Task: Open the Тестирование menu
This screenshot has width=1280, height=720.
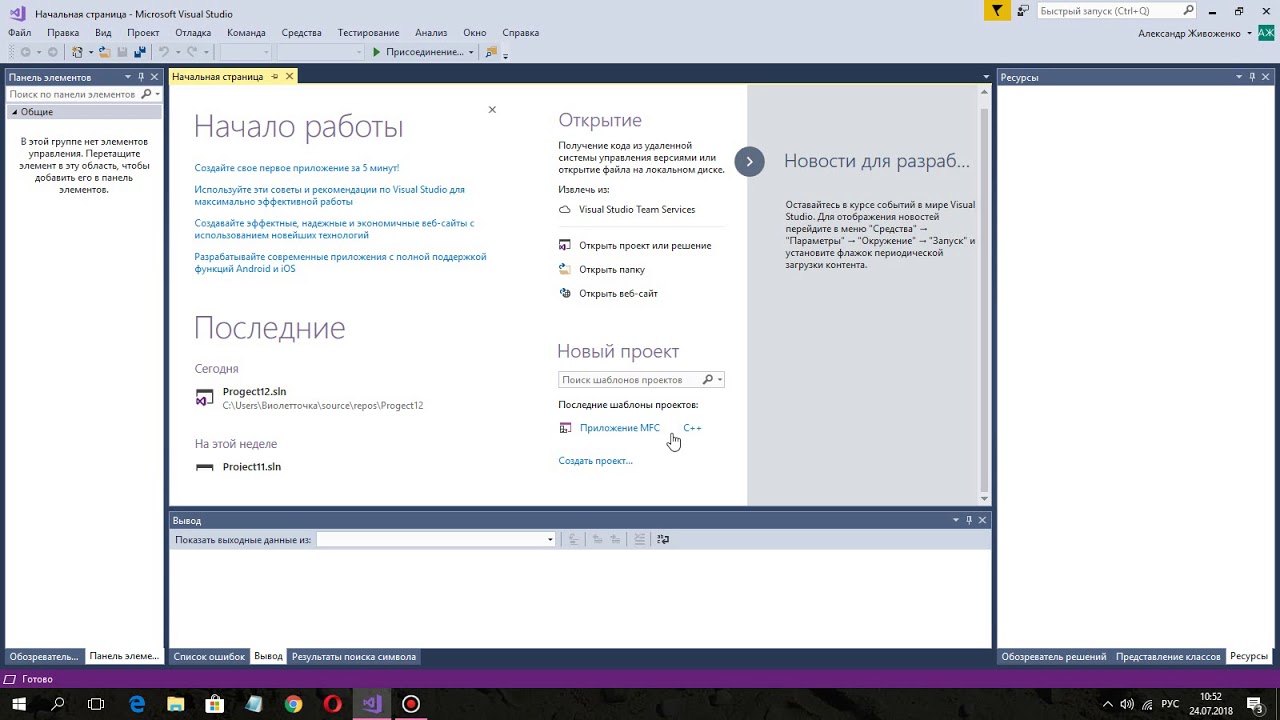Action: 368,33
